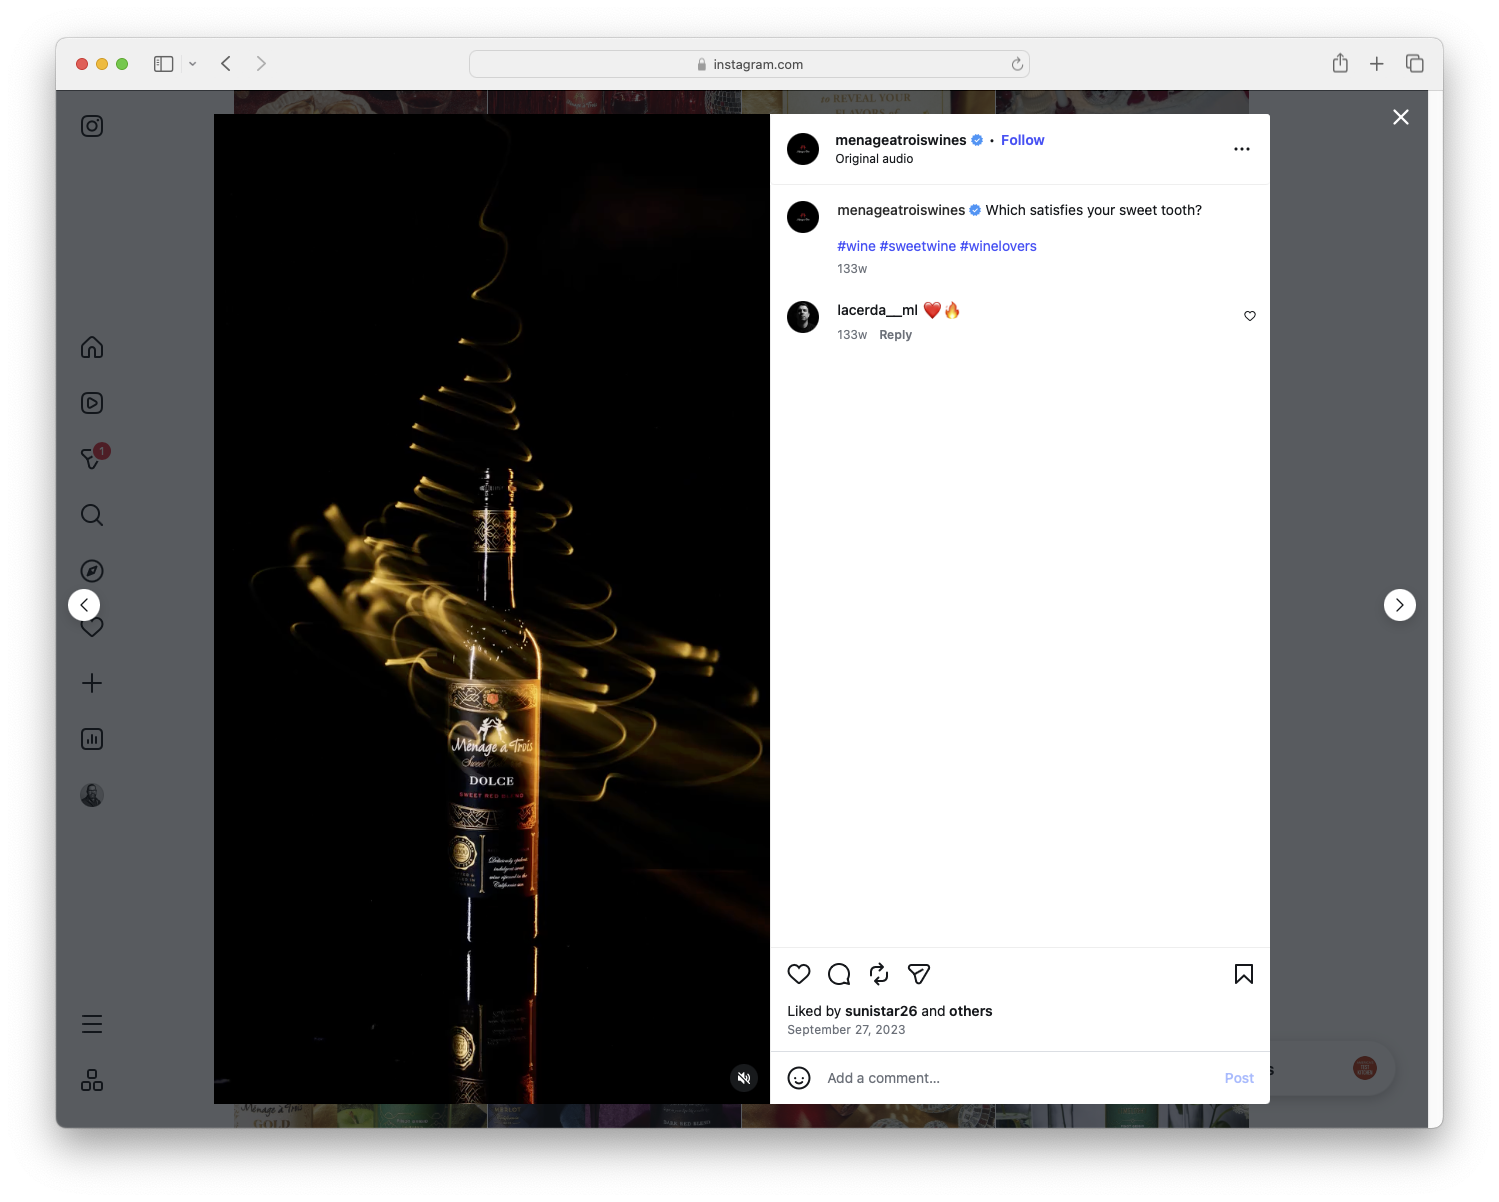Select the Reels icon in the sidebar
This screenshot has width=1499, height=1202.
point(91,403)
